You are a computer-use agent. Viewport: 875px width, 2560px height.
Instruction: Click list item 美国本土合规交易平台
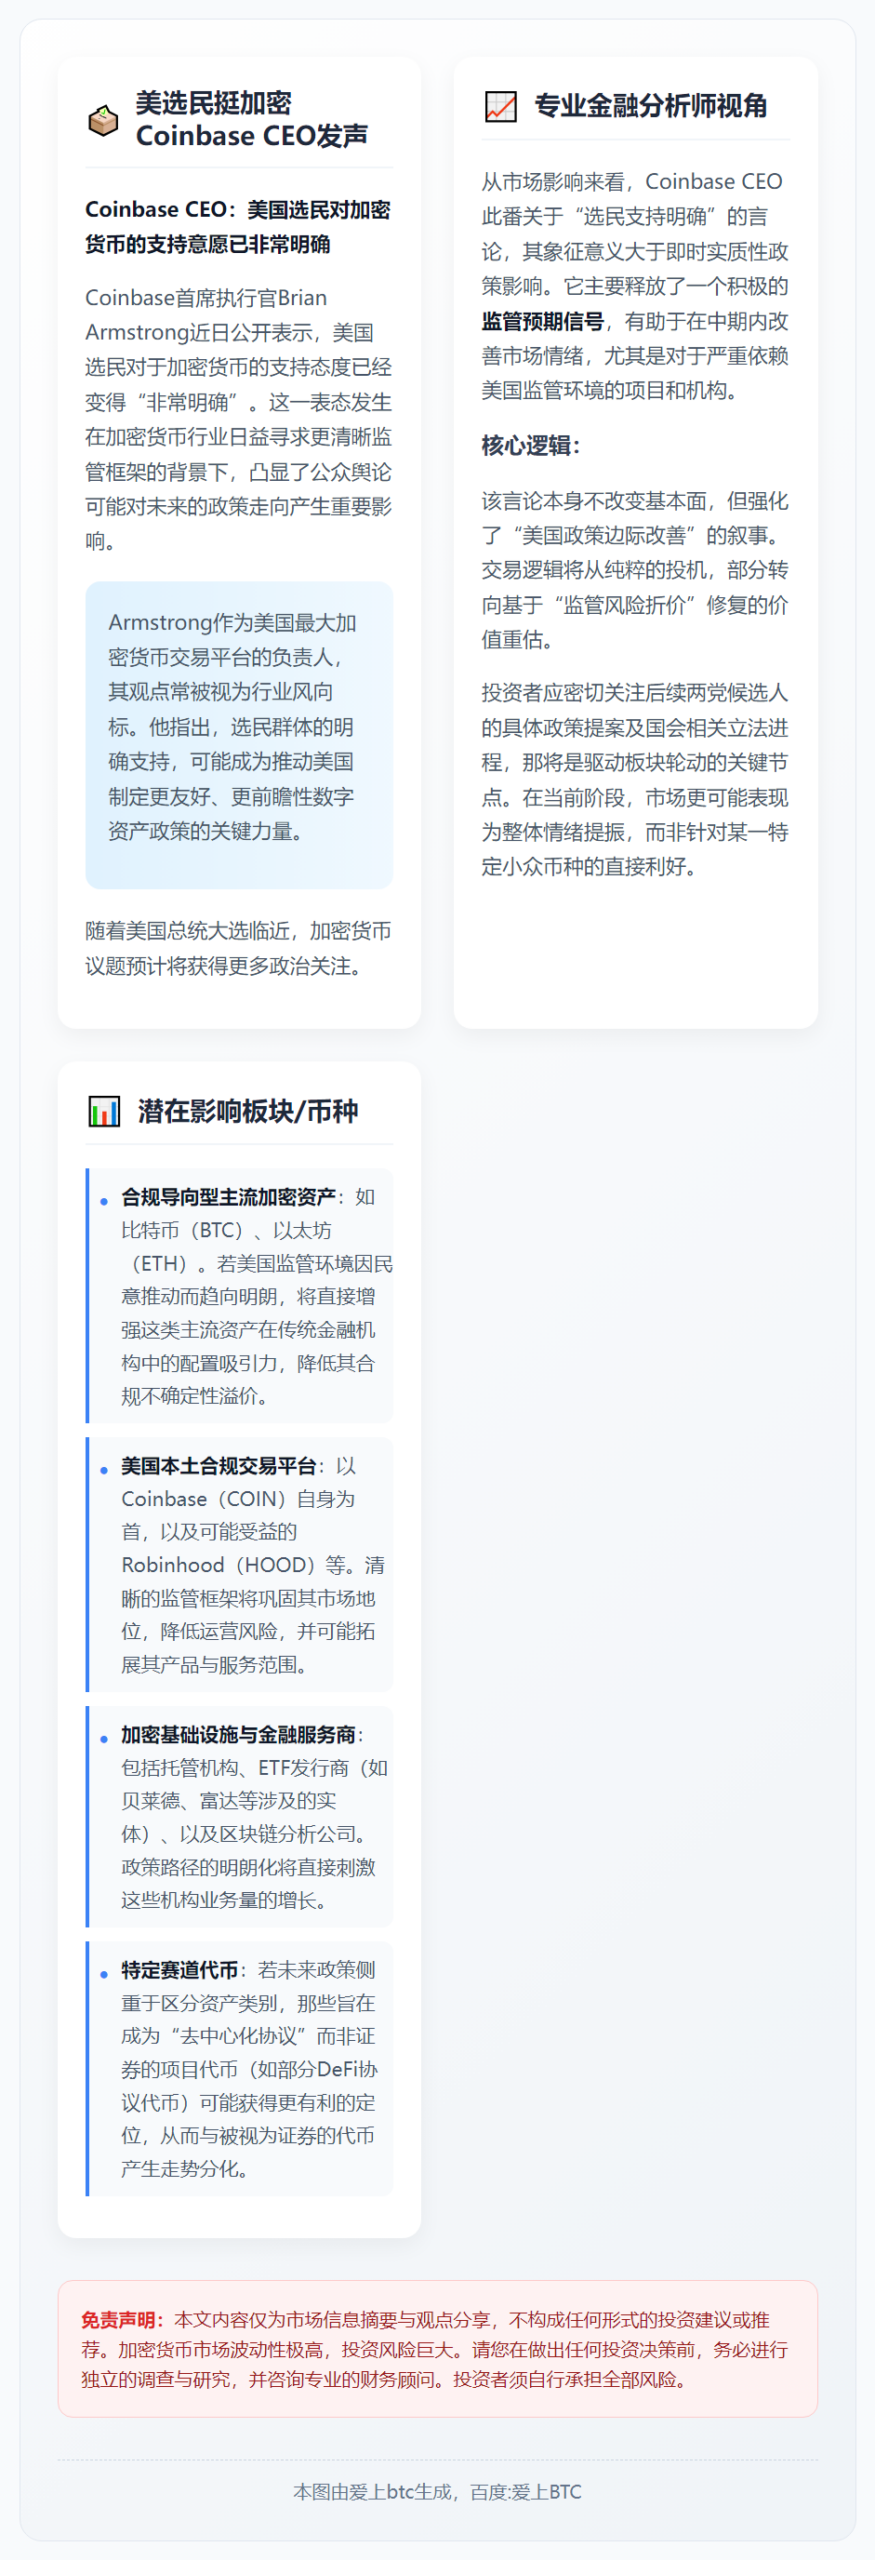coord(239,1564)
